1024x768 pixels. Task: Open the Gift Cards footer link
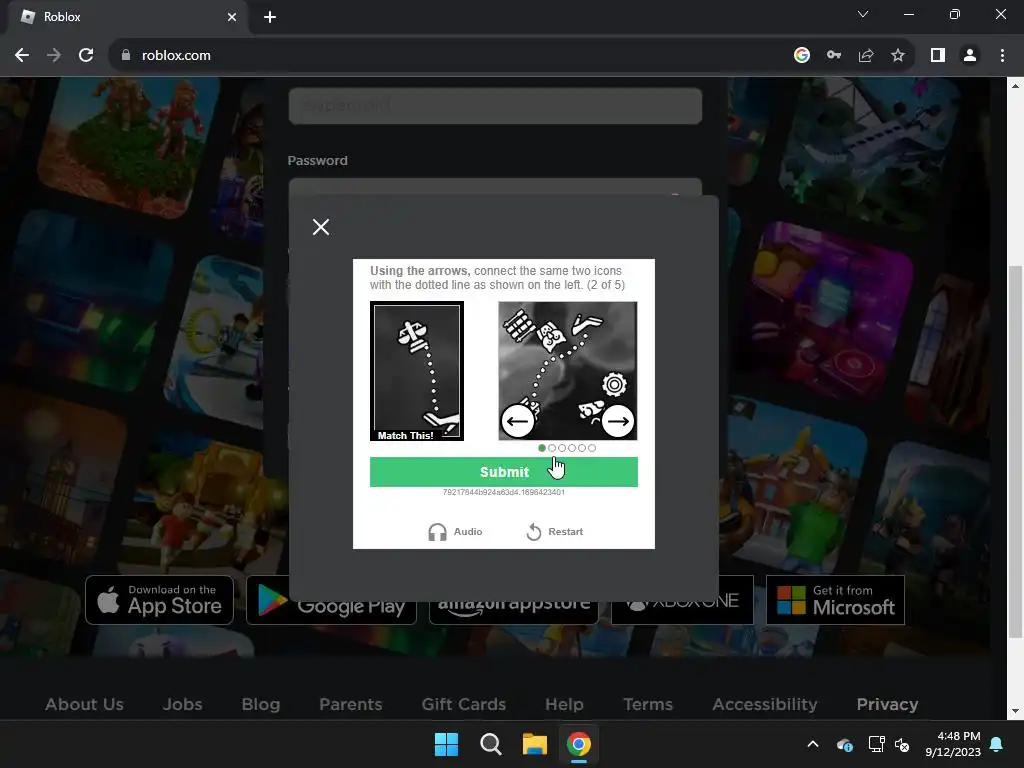(464, 704)
